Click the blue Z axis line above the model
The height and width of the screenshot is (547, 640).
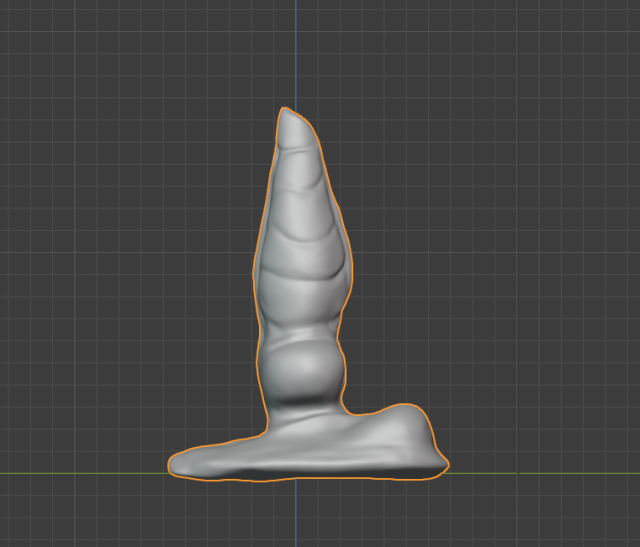tap(296, 50)
